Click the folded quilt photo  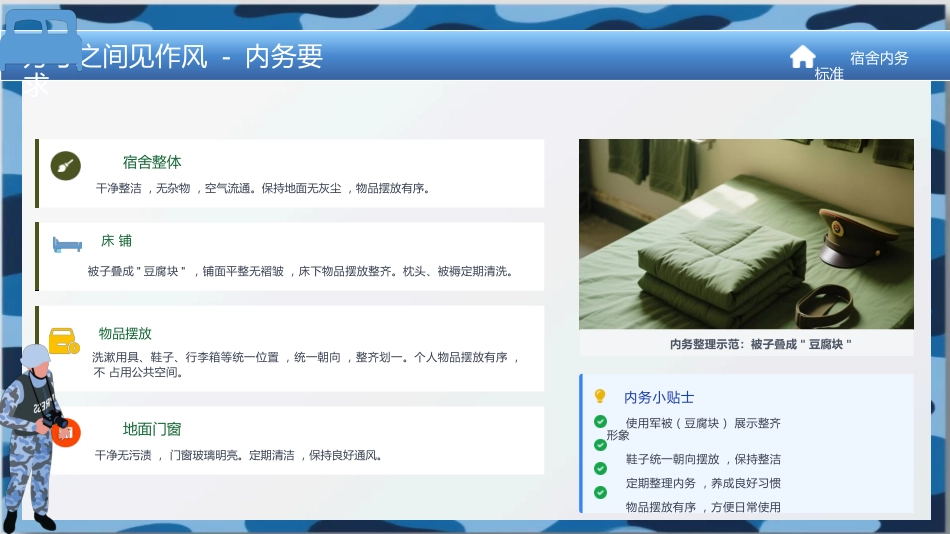746,234
